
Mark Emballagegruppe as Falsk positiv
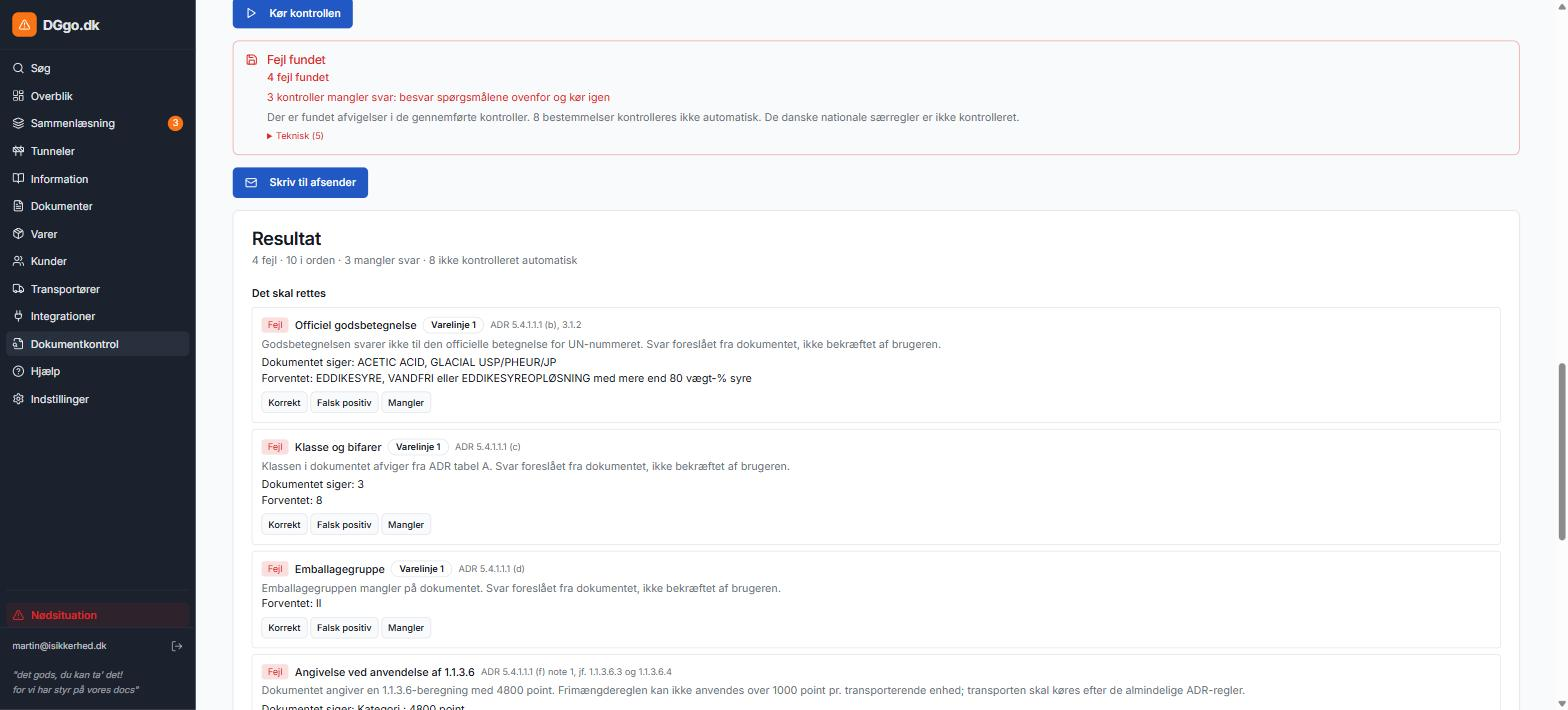(x=344, y=628)
